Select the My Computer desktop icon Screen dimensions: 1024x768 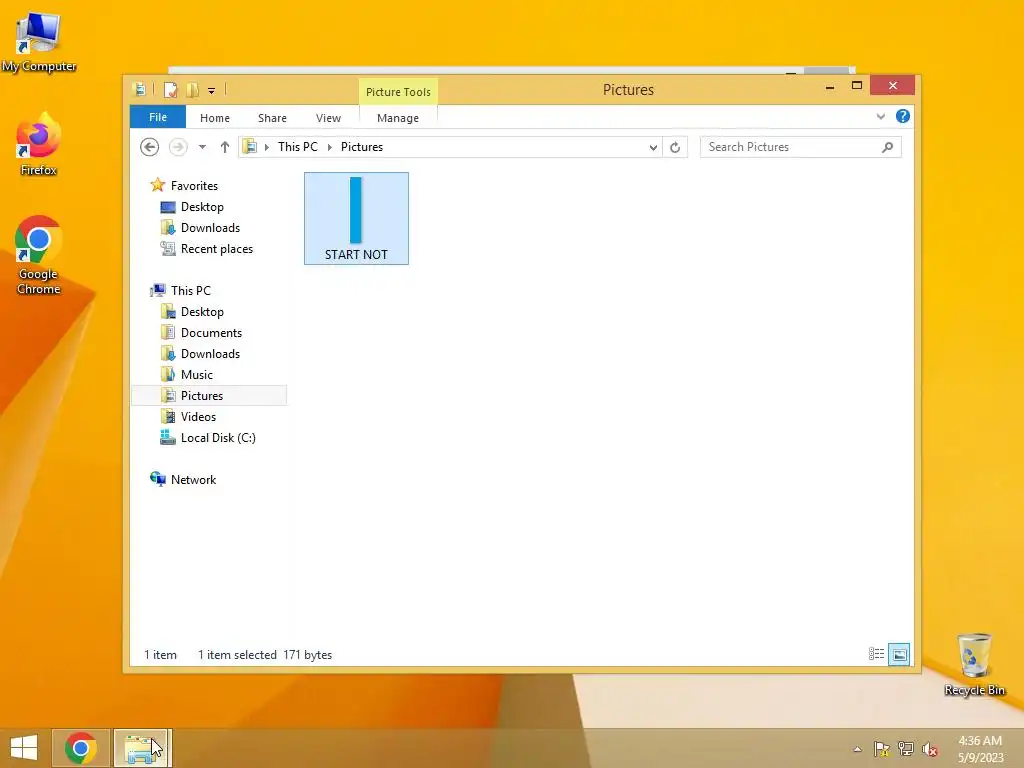(x=39, y=42)
